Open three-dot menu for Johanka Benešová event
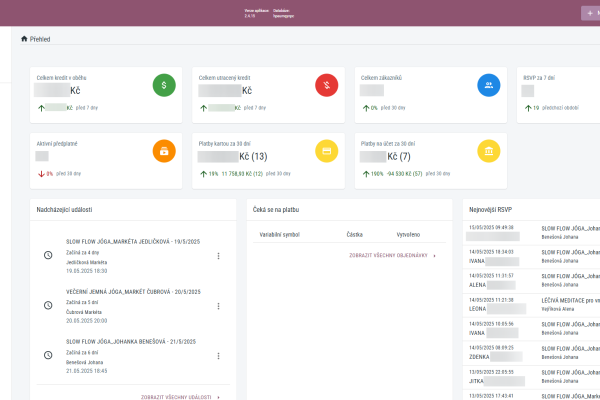The height and width of the screenshot is (400, 600). 218,356
